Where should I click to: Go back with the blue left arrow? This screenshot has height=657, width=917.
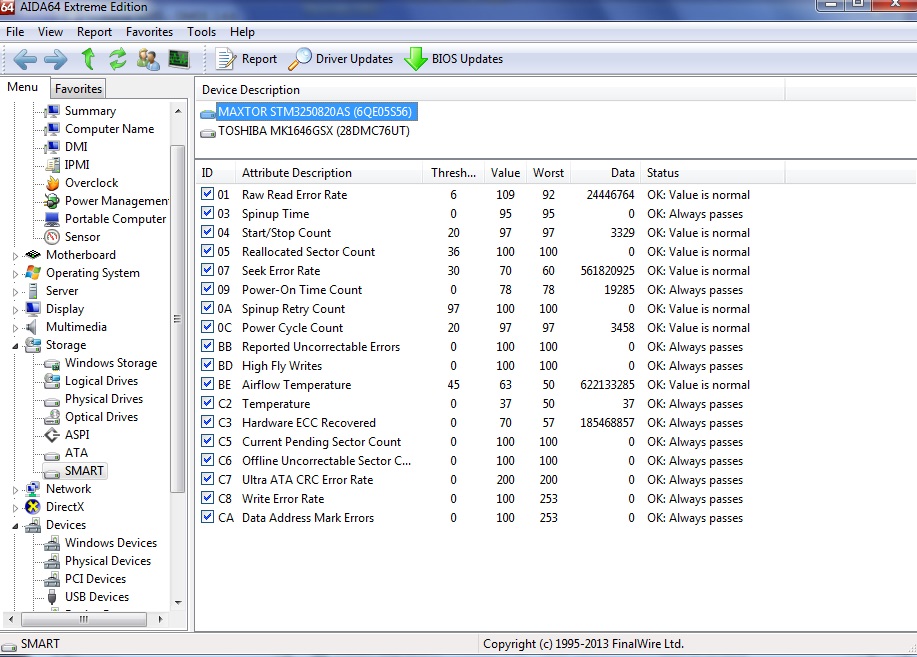tap(25, 59)
